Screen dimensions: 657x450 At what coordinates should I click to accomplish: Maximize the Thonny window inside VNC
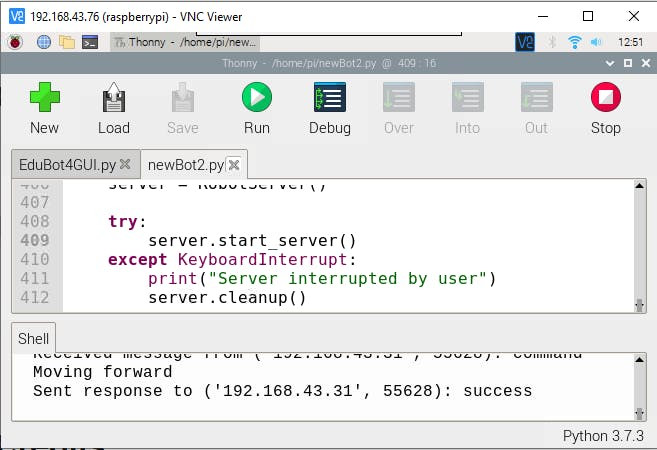tap(628, 63)
